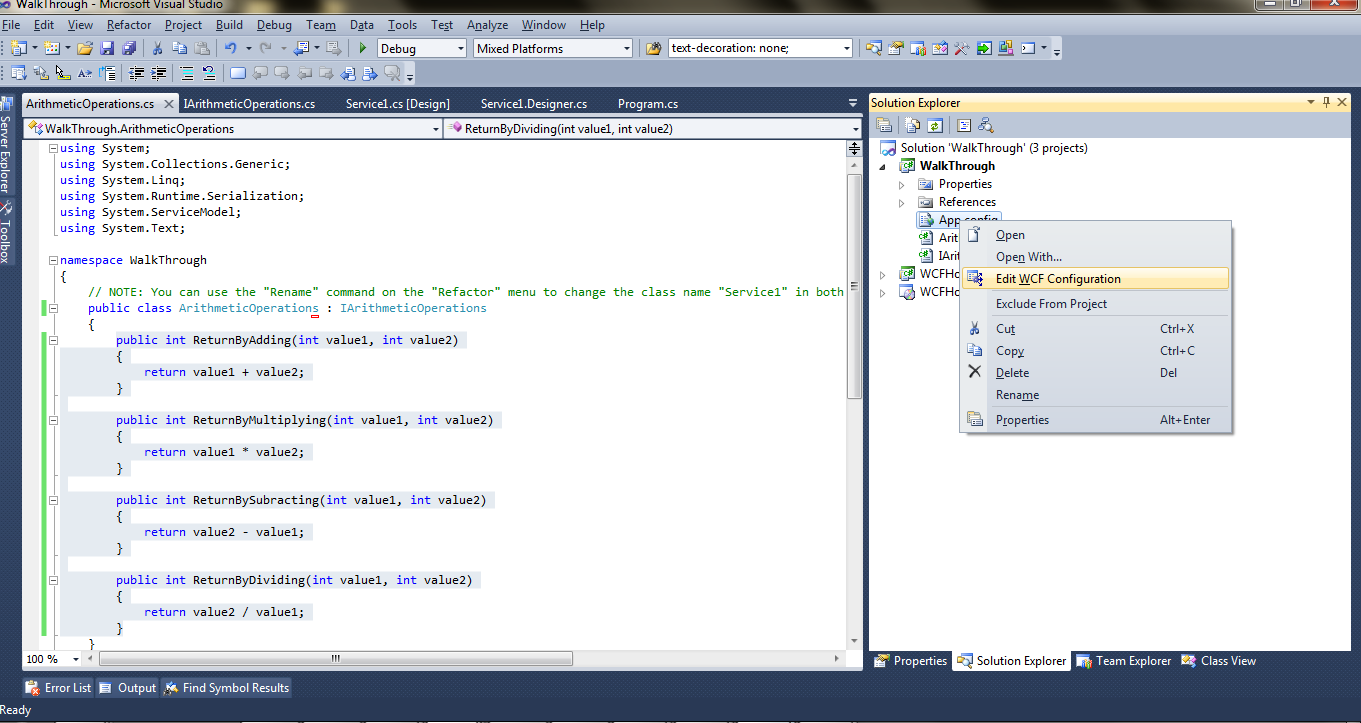Click the editor horizontal scrollbar thumb
The width and height of the screenshot is (1361, 723).
pyautogui.click(x=336, y=659)
